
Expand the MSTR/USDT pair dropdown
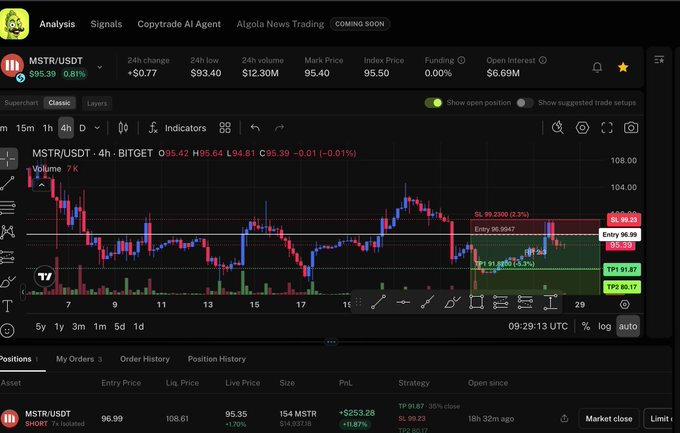pyautogui.click(x=100, y=67)
